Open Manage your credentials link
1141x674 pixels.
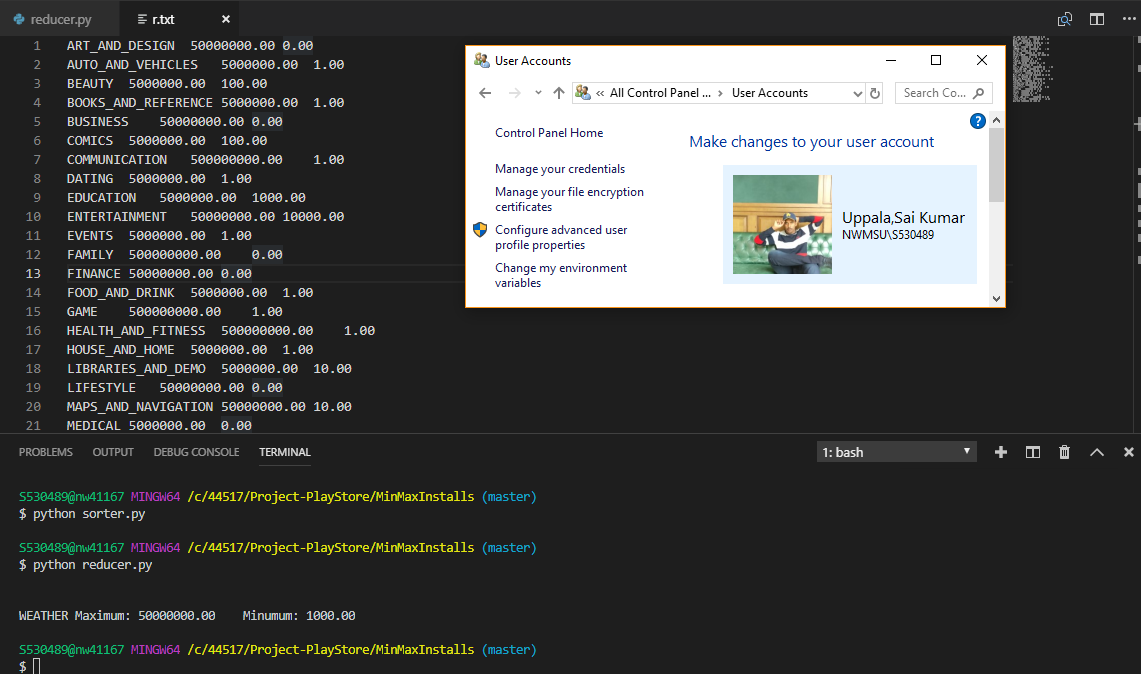(560, 169)
